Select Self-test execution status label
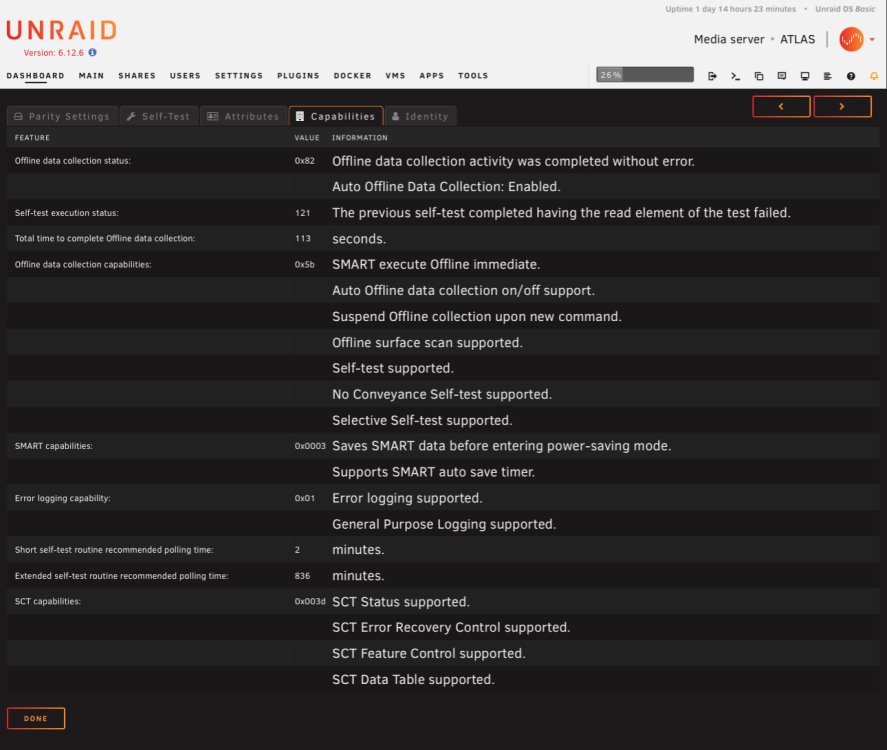 click(x=67, y=213)
